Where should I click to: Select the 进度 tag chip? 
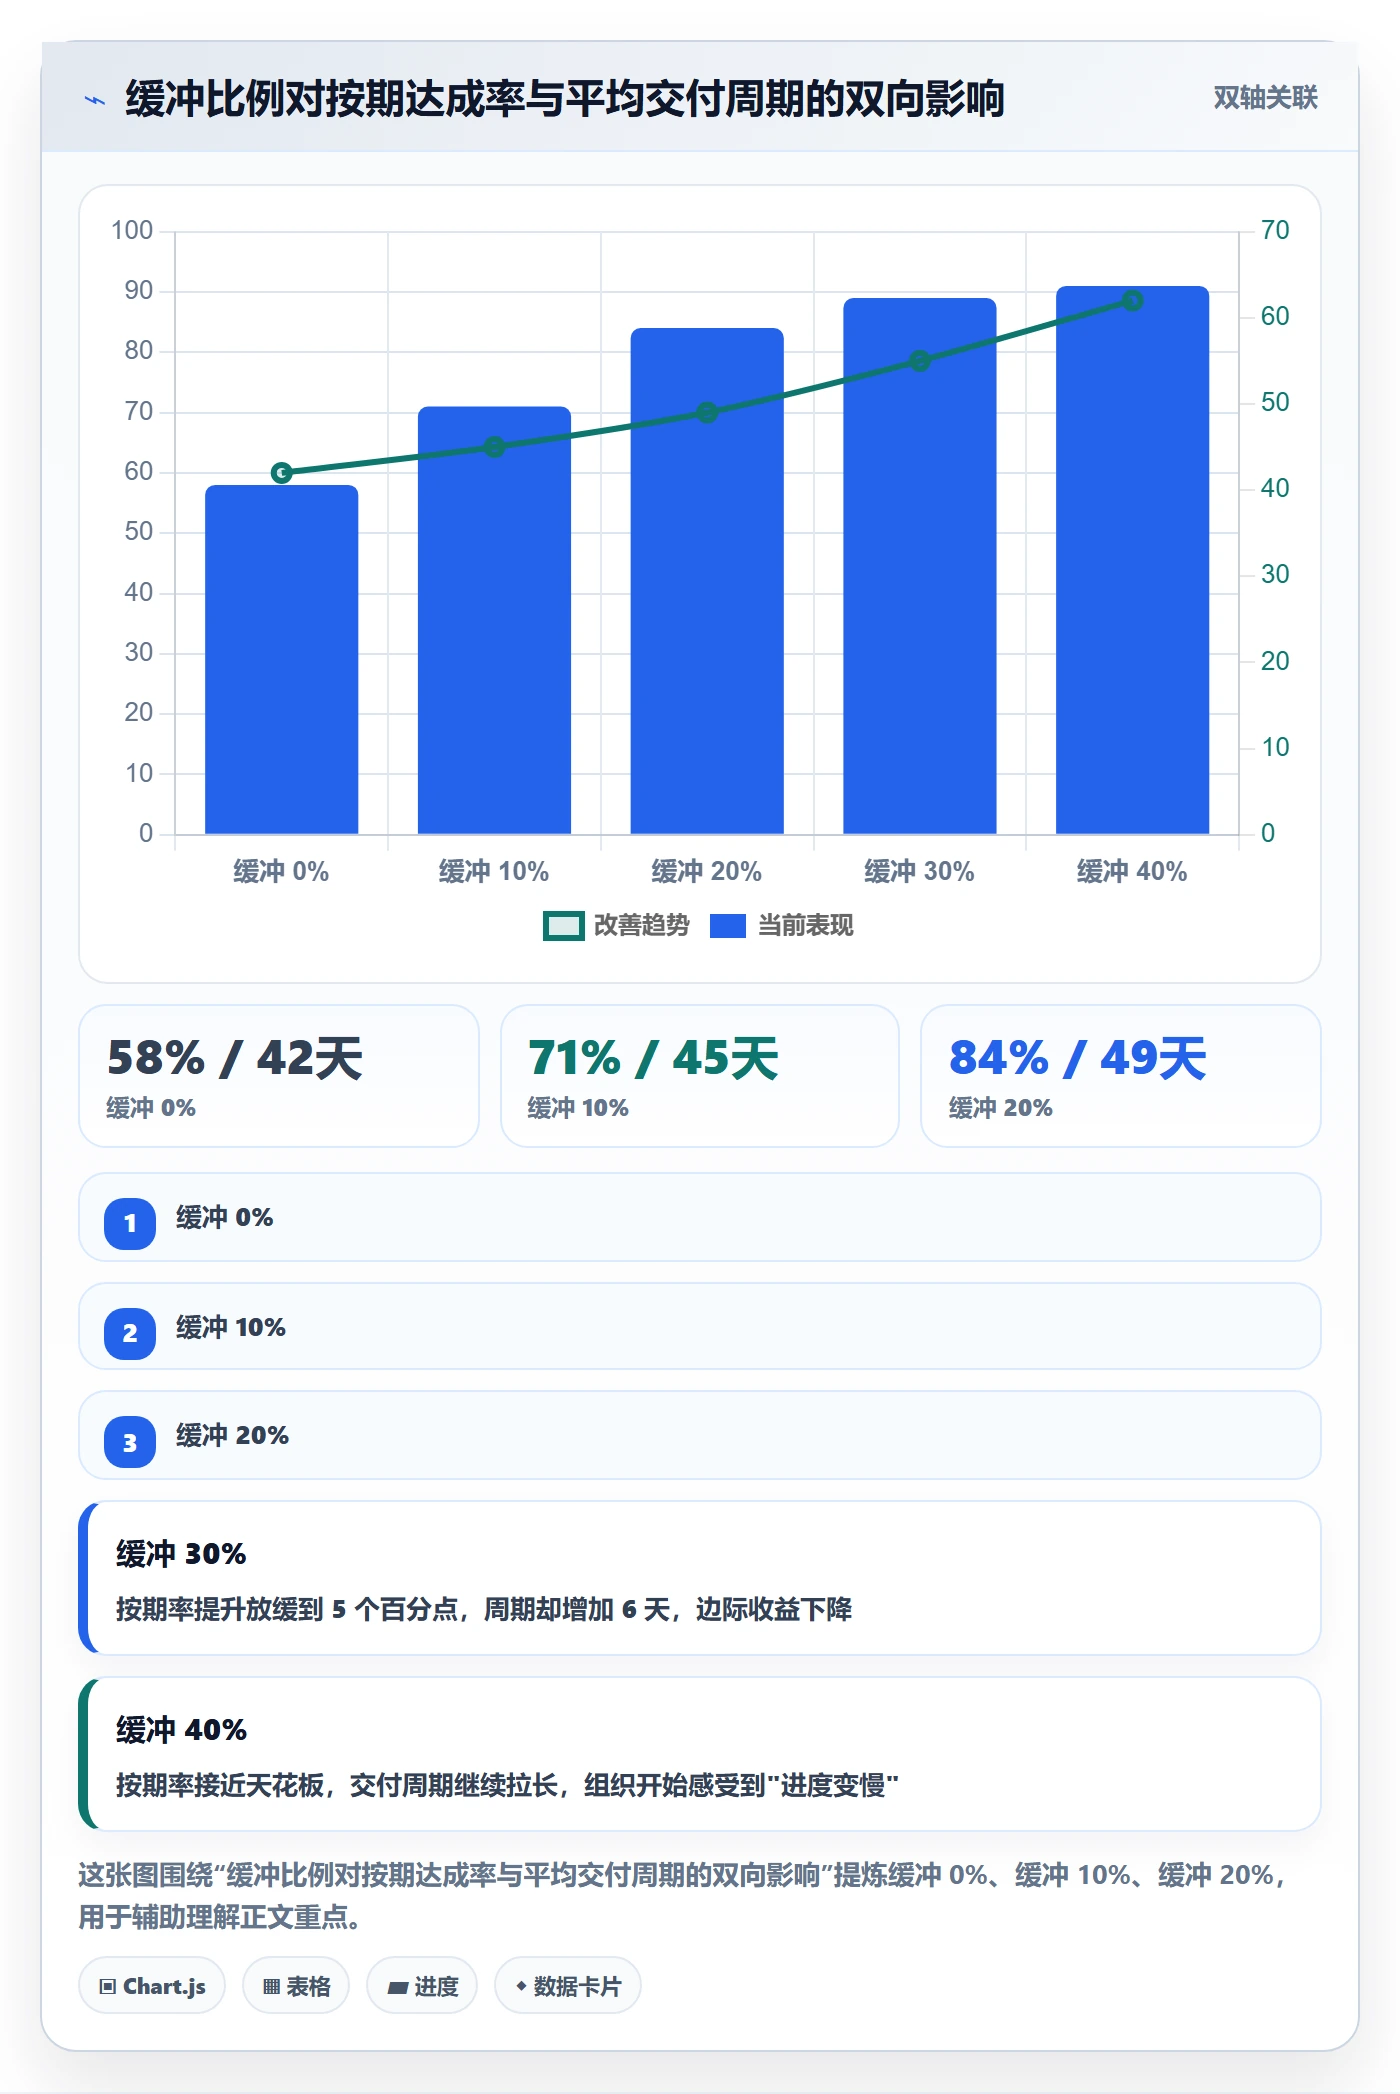click(x=422, y=1986)
